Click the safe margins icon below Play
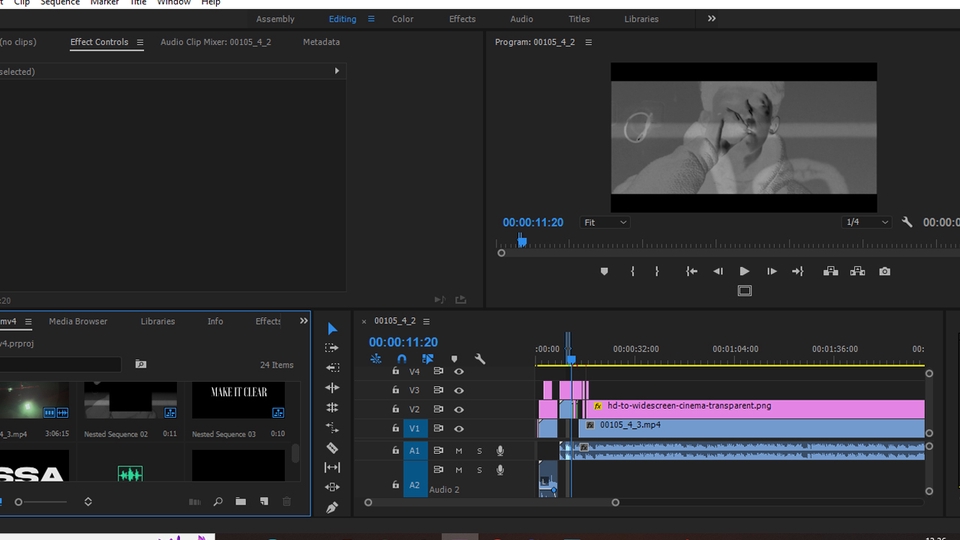Viewport: 960px width, 540px height. (744, 291)
